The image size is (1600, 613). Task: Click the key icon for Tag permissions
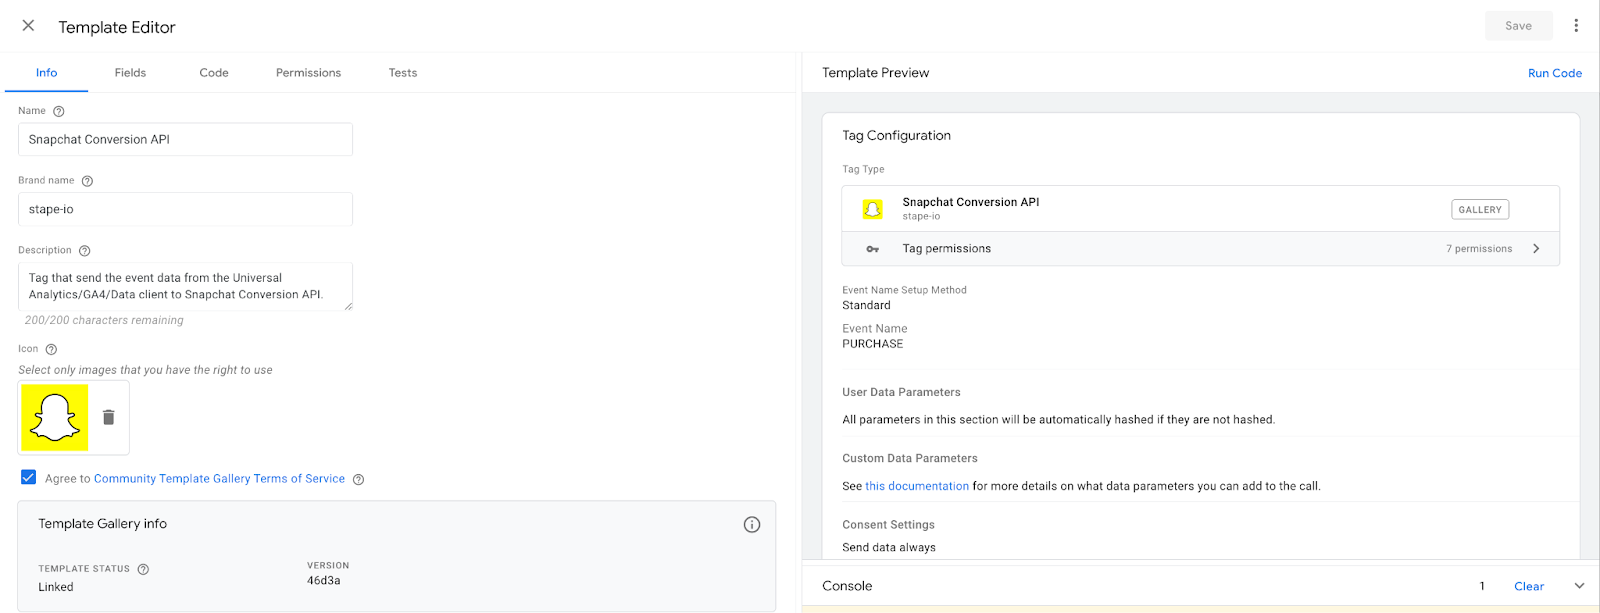pos(873,249)
